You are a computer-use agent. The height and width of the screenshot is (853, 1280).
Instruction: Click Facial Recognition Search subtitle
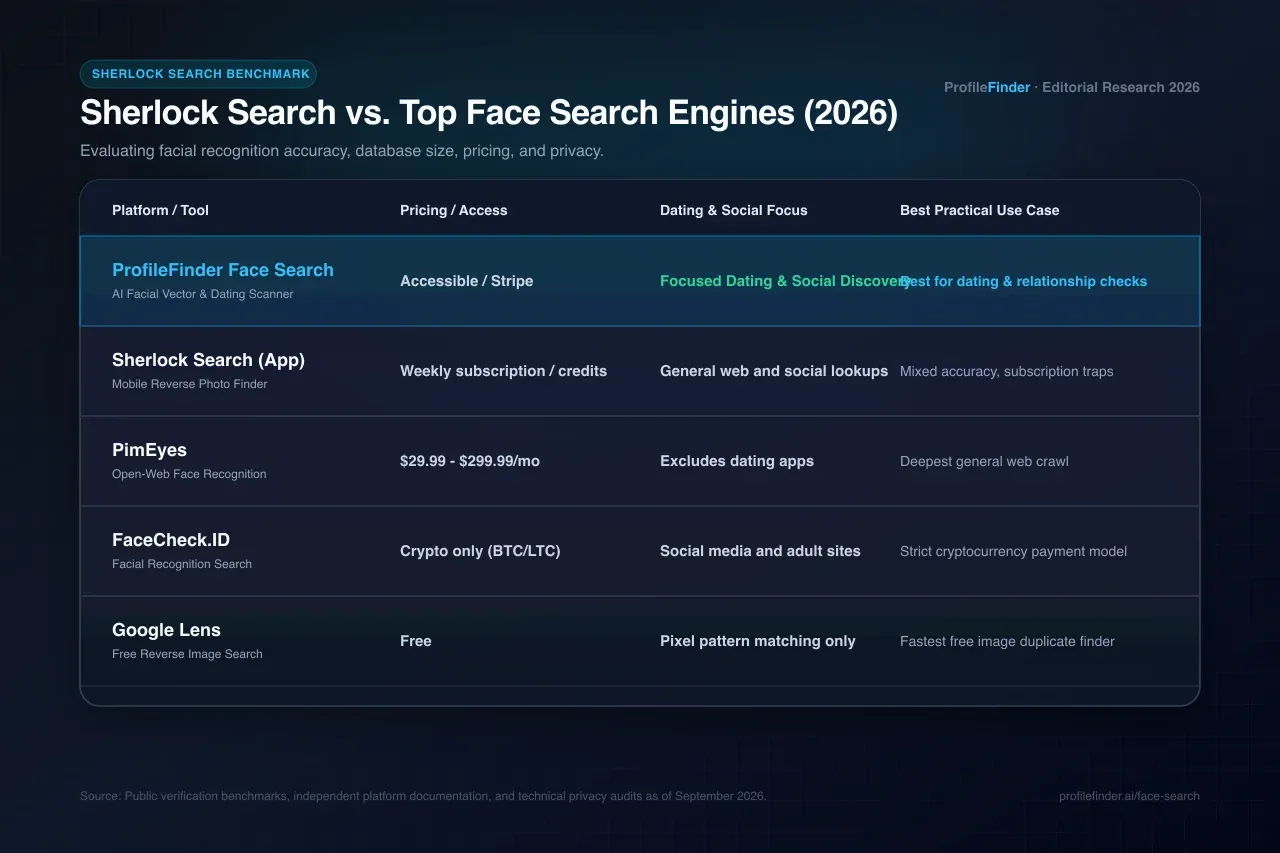pyautogui.click(x=182, y=564)
